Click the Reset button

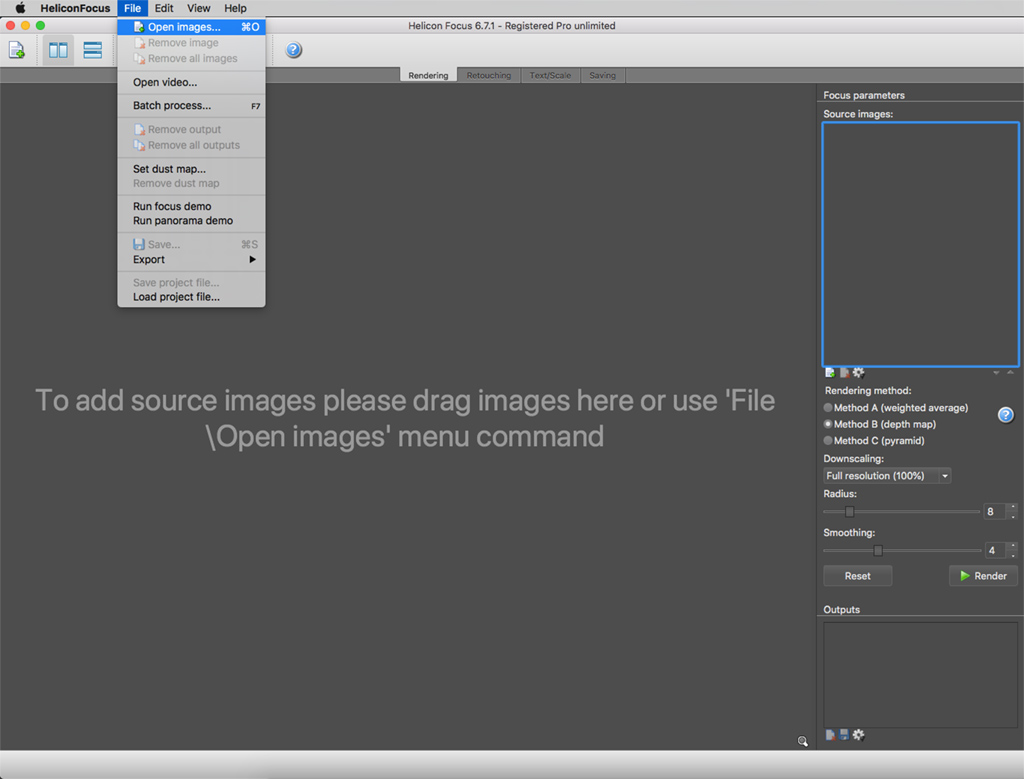coord(857,576)
